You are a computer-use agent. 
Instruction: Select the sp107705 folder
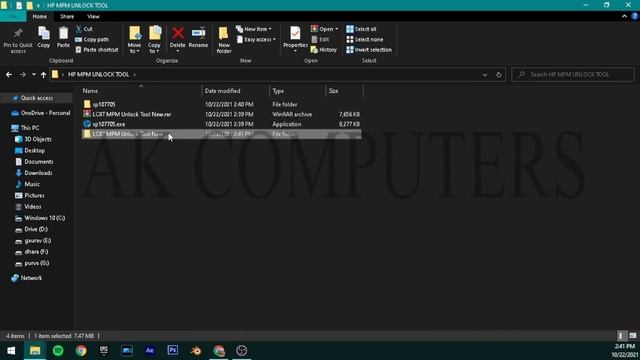coord(222,104)
